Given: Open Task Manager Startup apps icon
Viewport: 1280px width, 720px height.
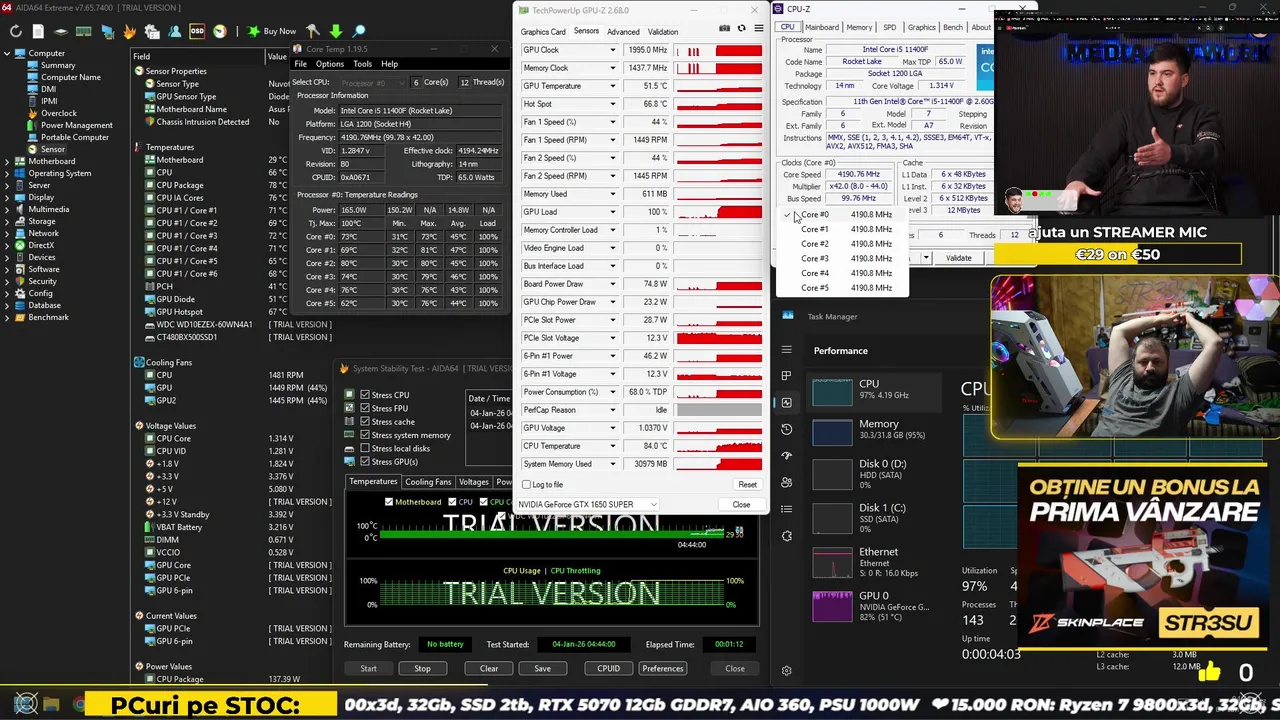Looking at the screenshot, I should 786,456.
